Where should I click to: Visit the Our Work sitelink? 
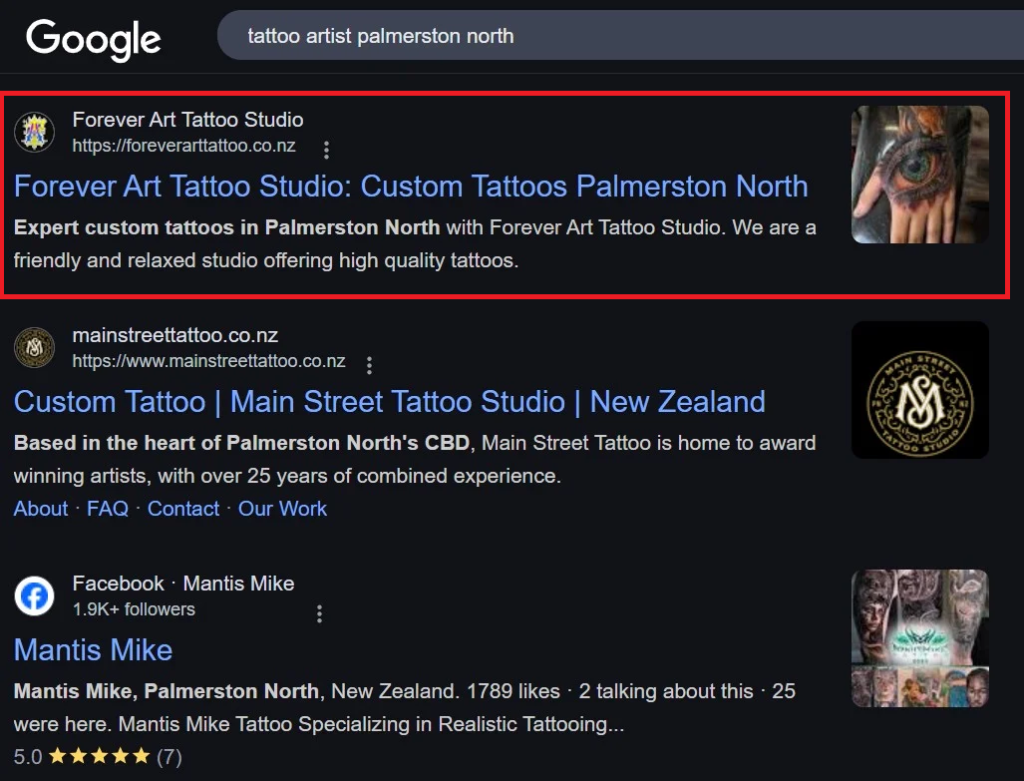(282, 509)
